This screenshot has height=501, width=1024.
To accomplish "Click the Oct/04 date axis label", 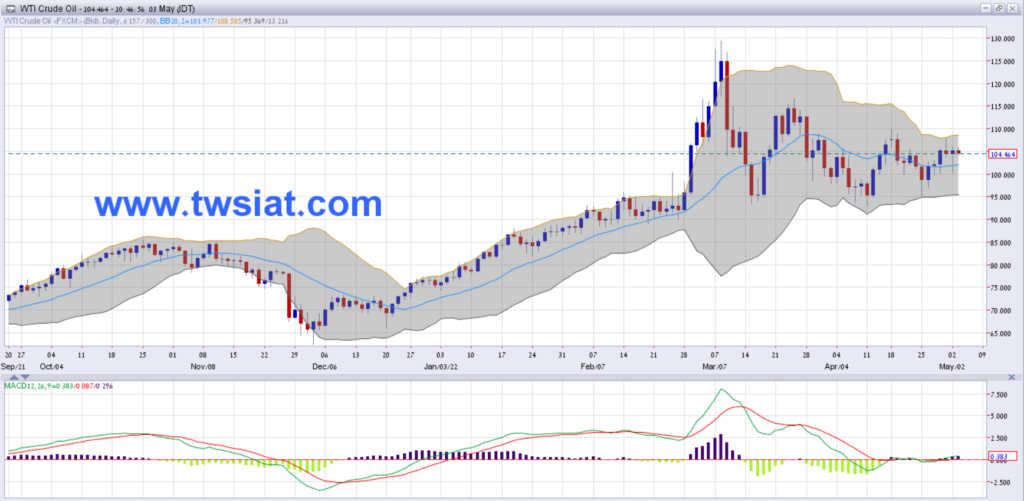I will [52, 367].
